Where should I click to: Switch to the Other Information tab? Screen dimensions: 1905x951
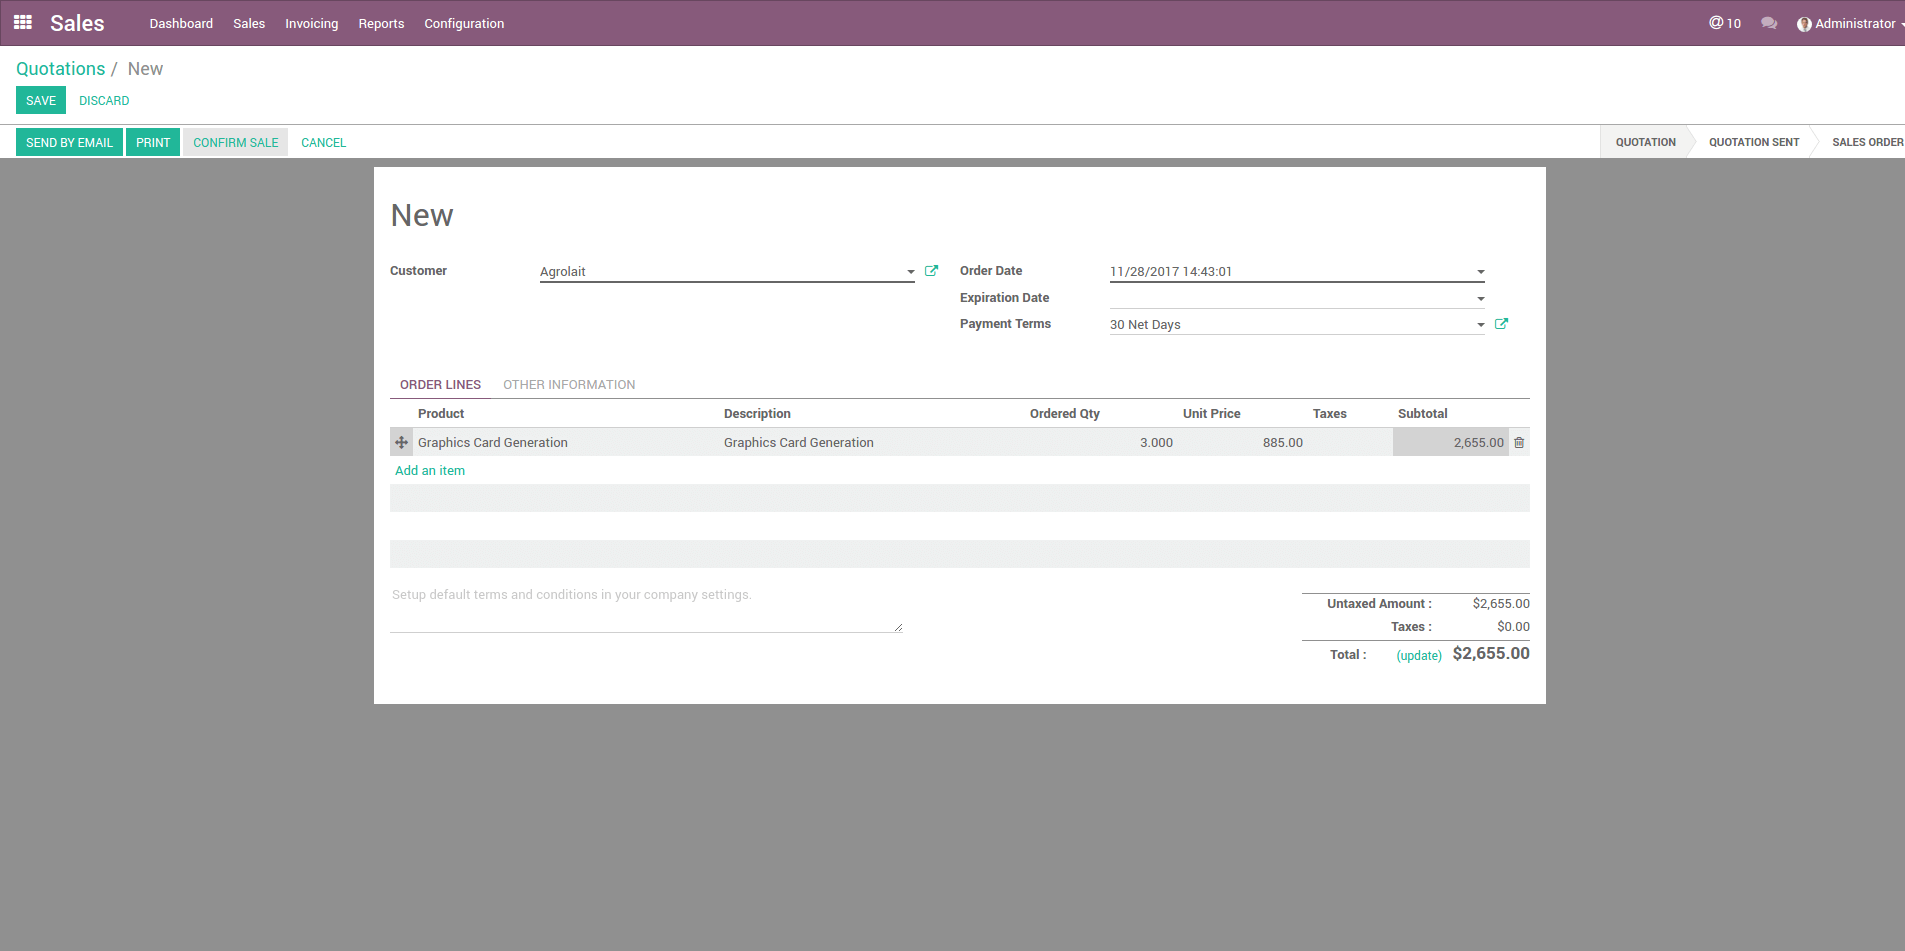pos(568,385)
